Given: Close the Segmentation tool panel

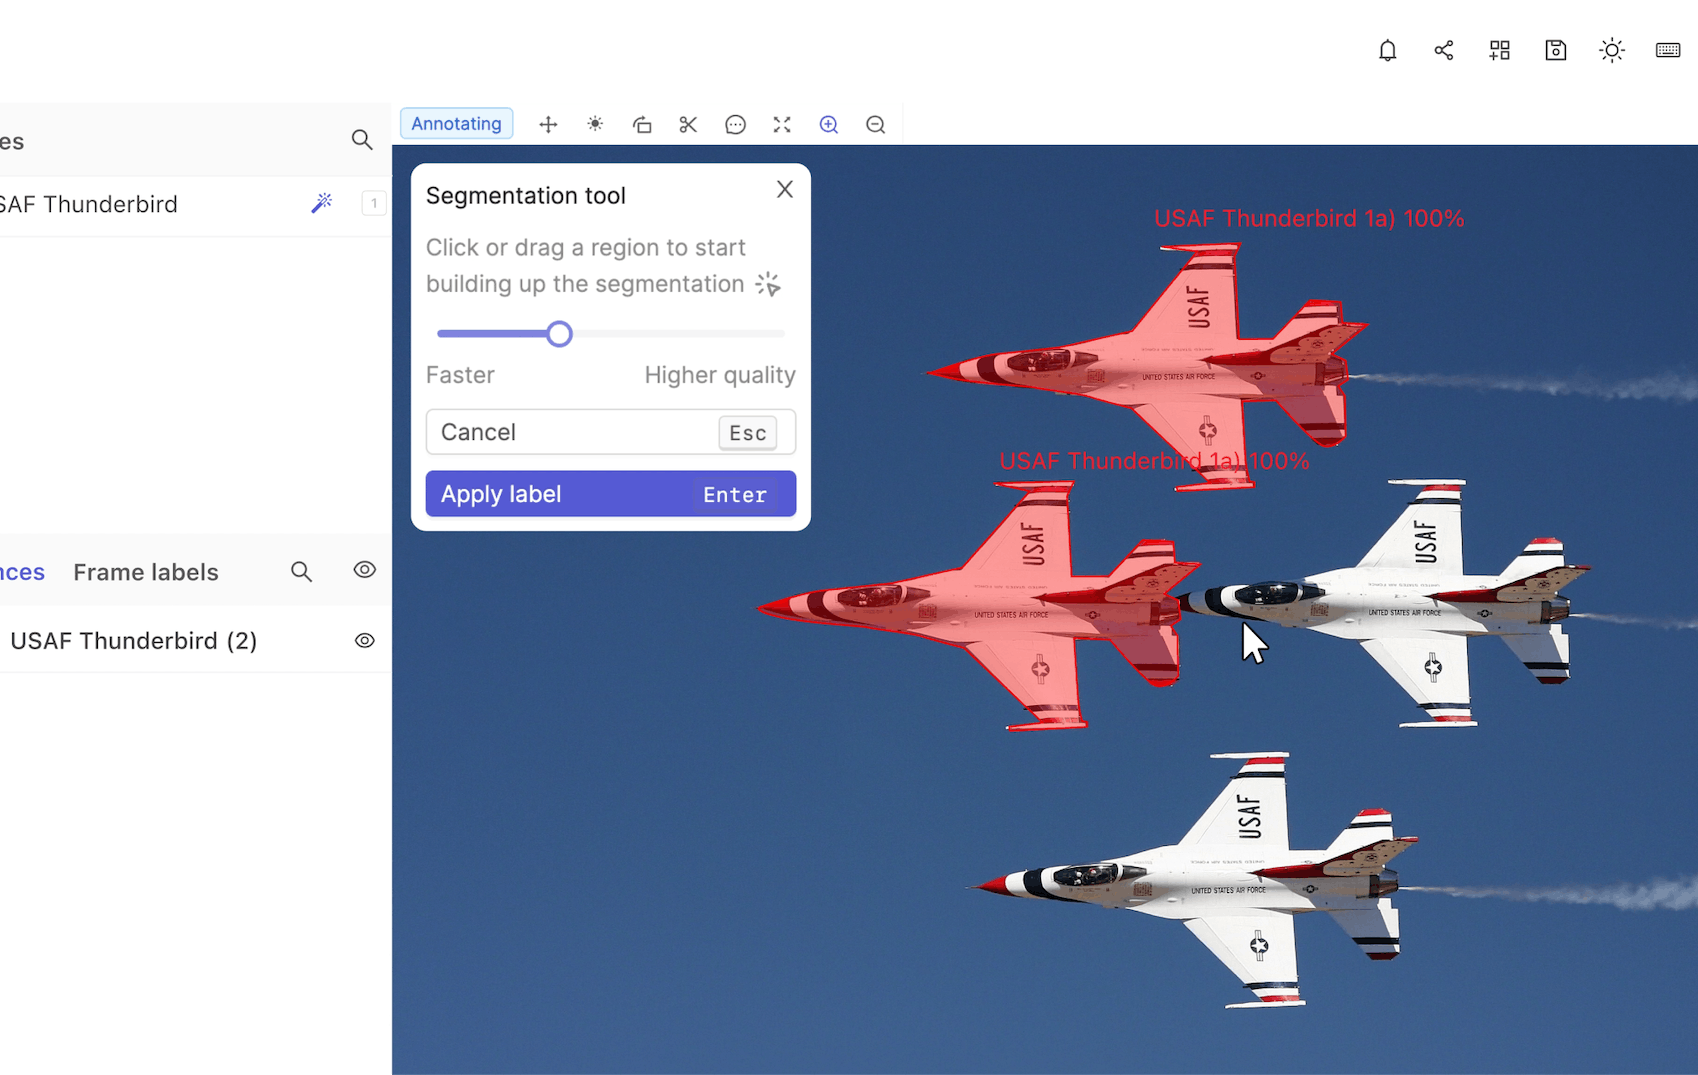Looking at the screenshot, I should (785, 190).
